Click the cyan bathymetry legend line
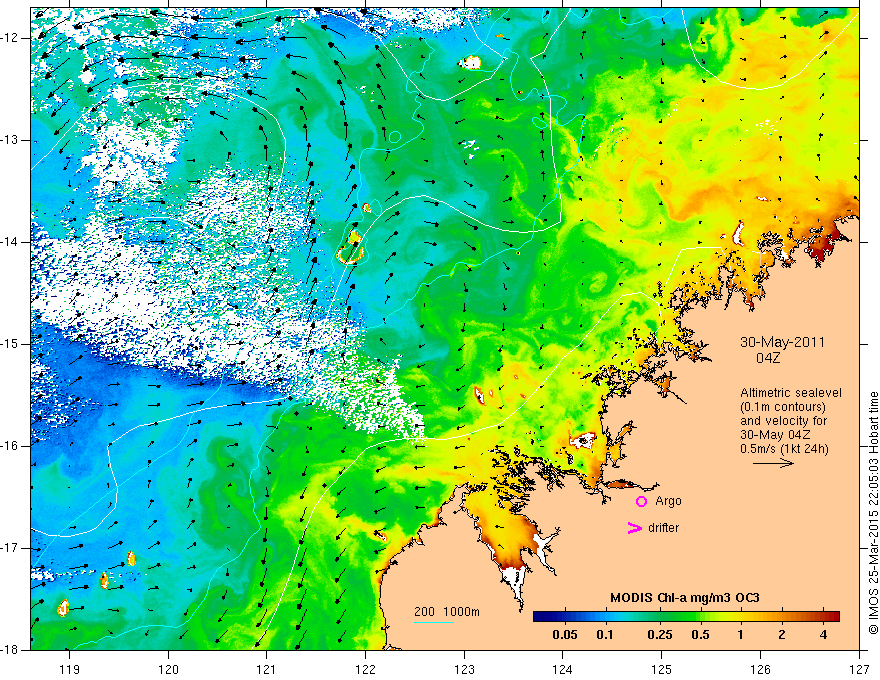 434,622
